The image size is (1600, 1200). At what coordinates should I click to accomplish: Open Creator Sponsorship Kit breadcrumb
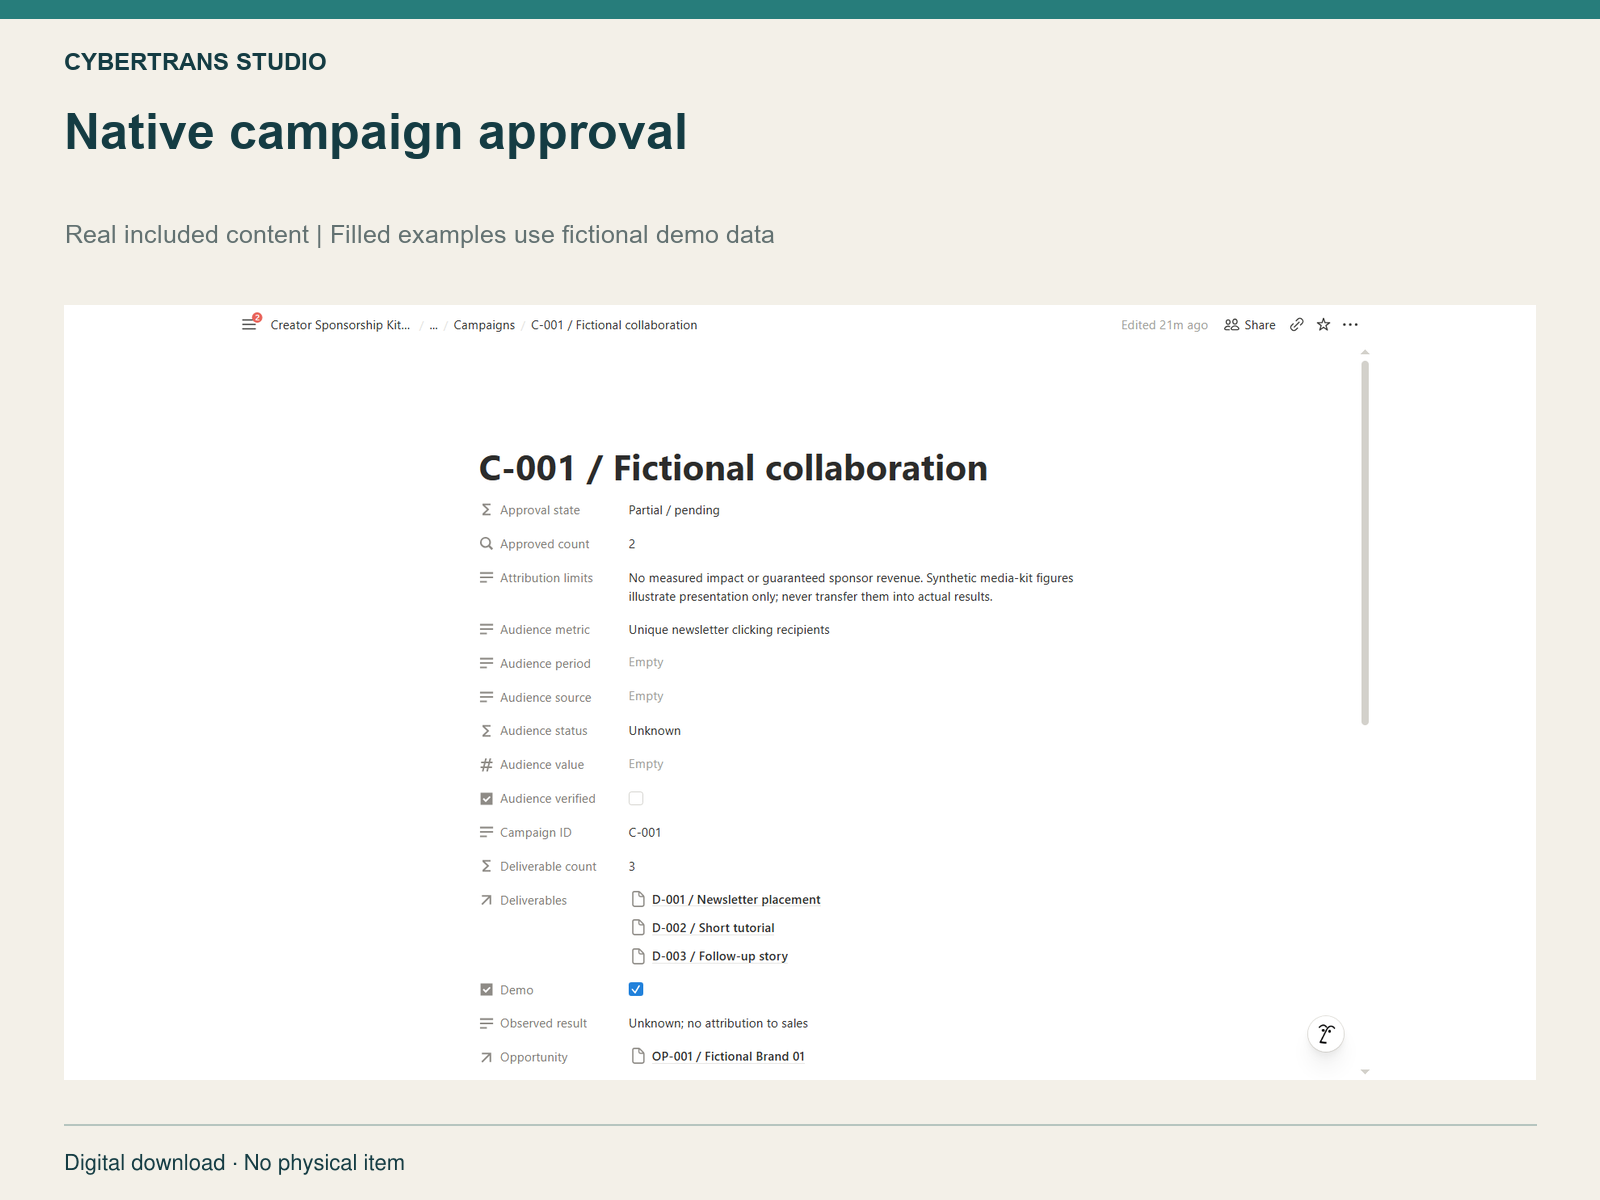340,325
